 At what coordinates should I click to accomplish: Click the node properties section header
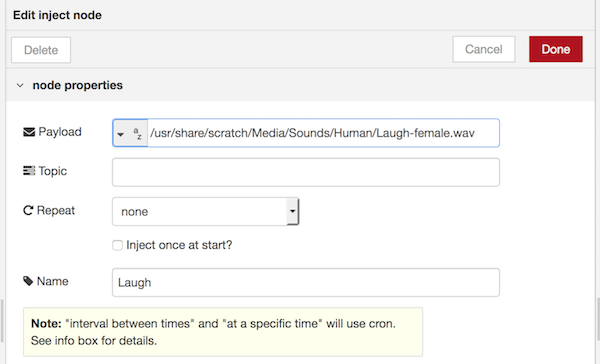(x=300, y=85)
